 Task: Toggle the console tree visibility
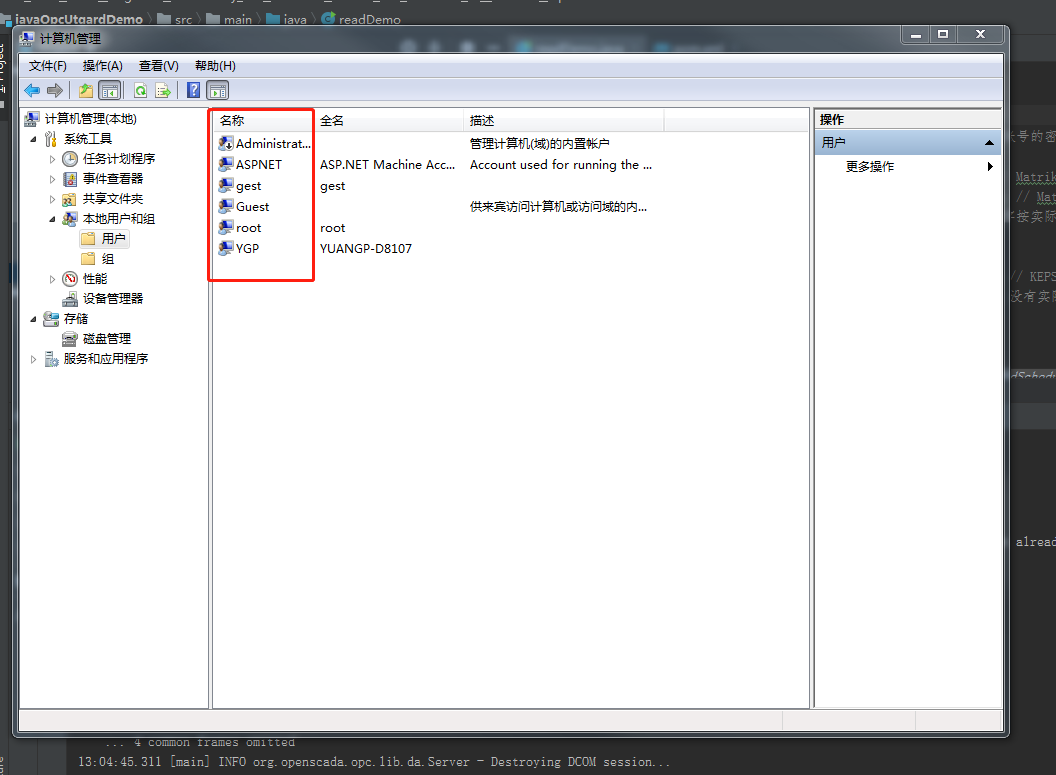coord(110,90)
